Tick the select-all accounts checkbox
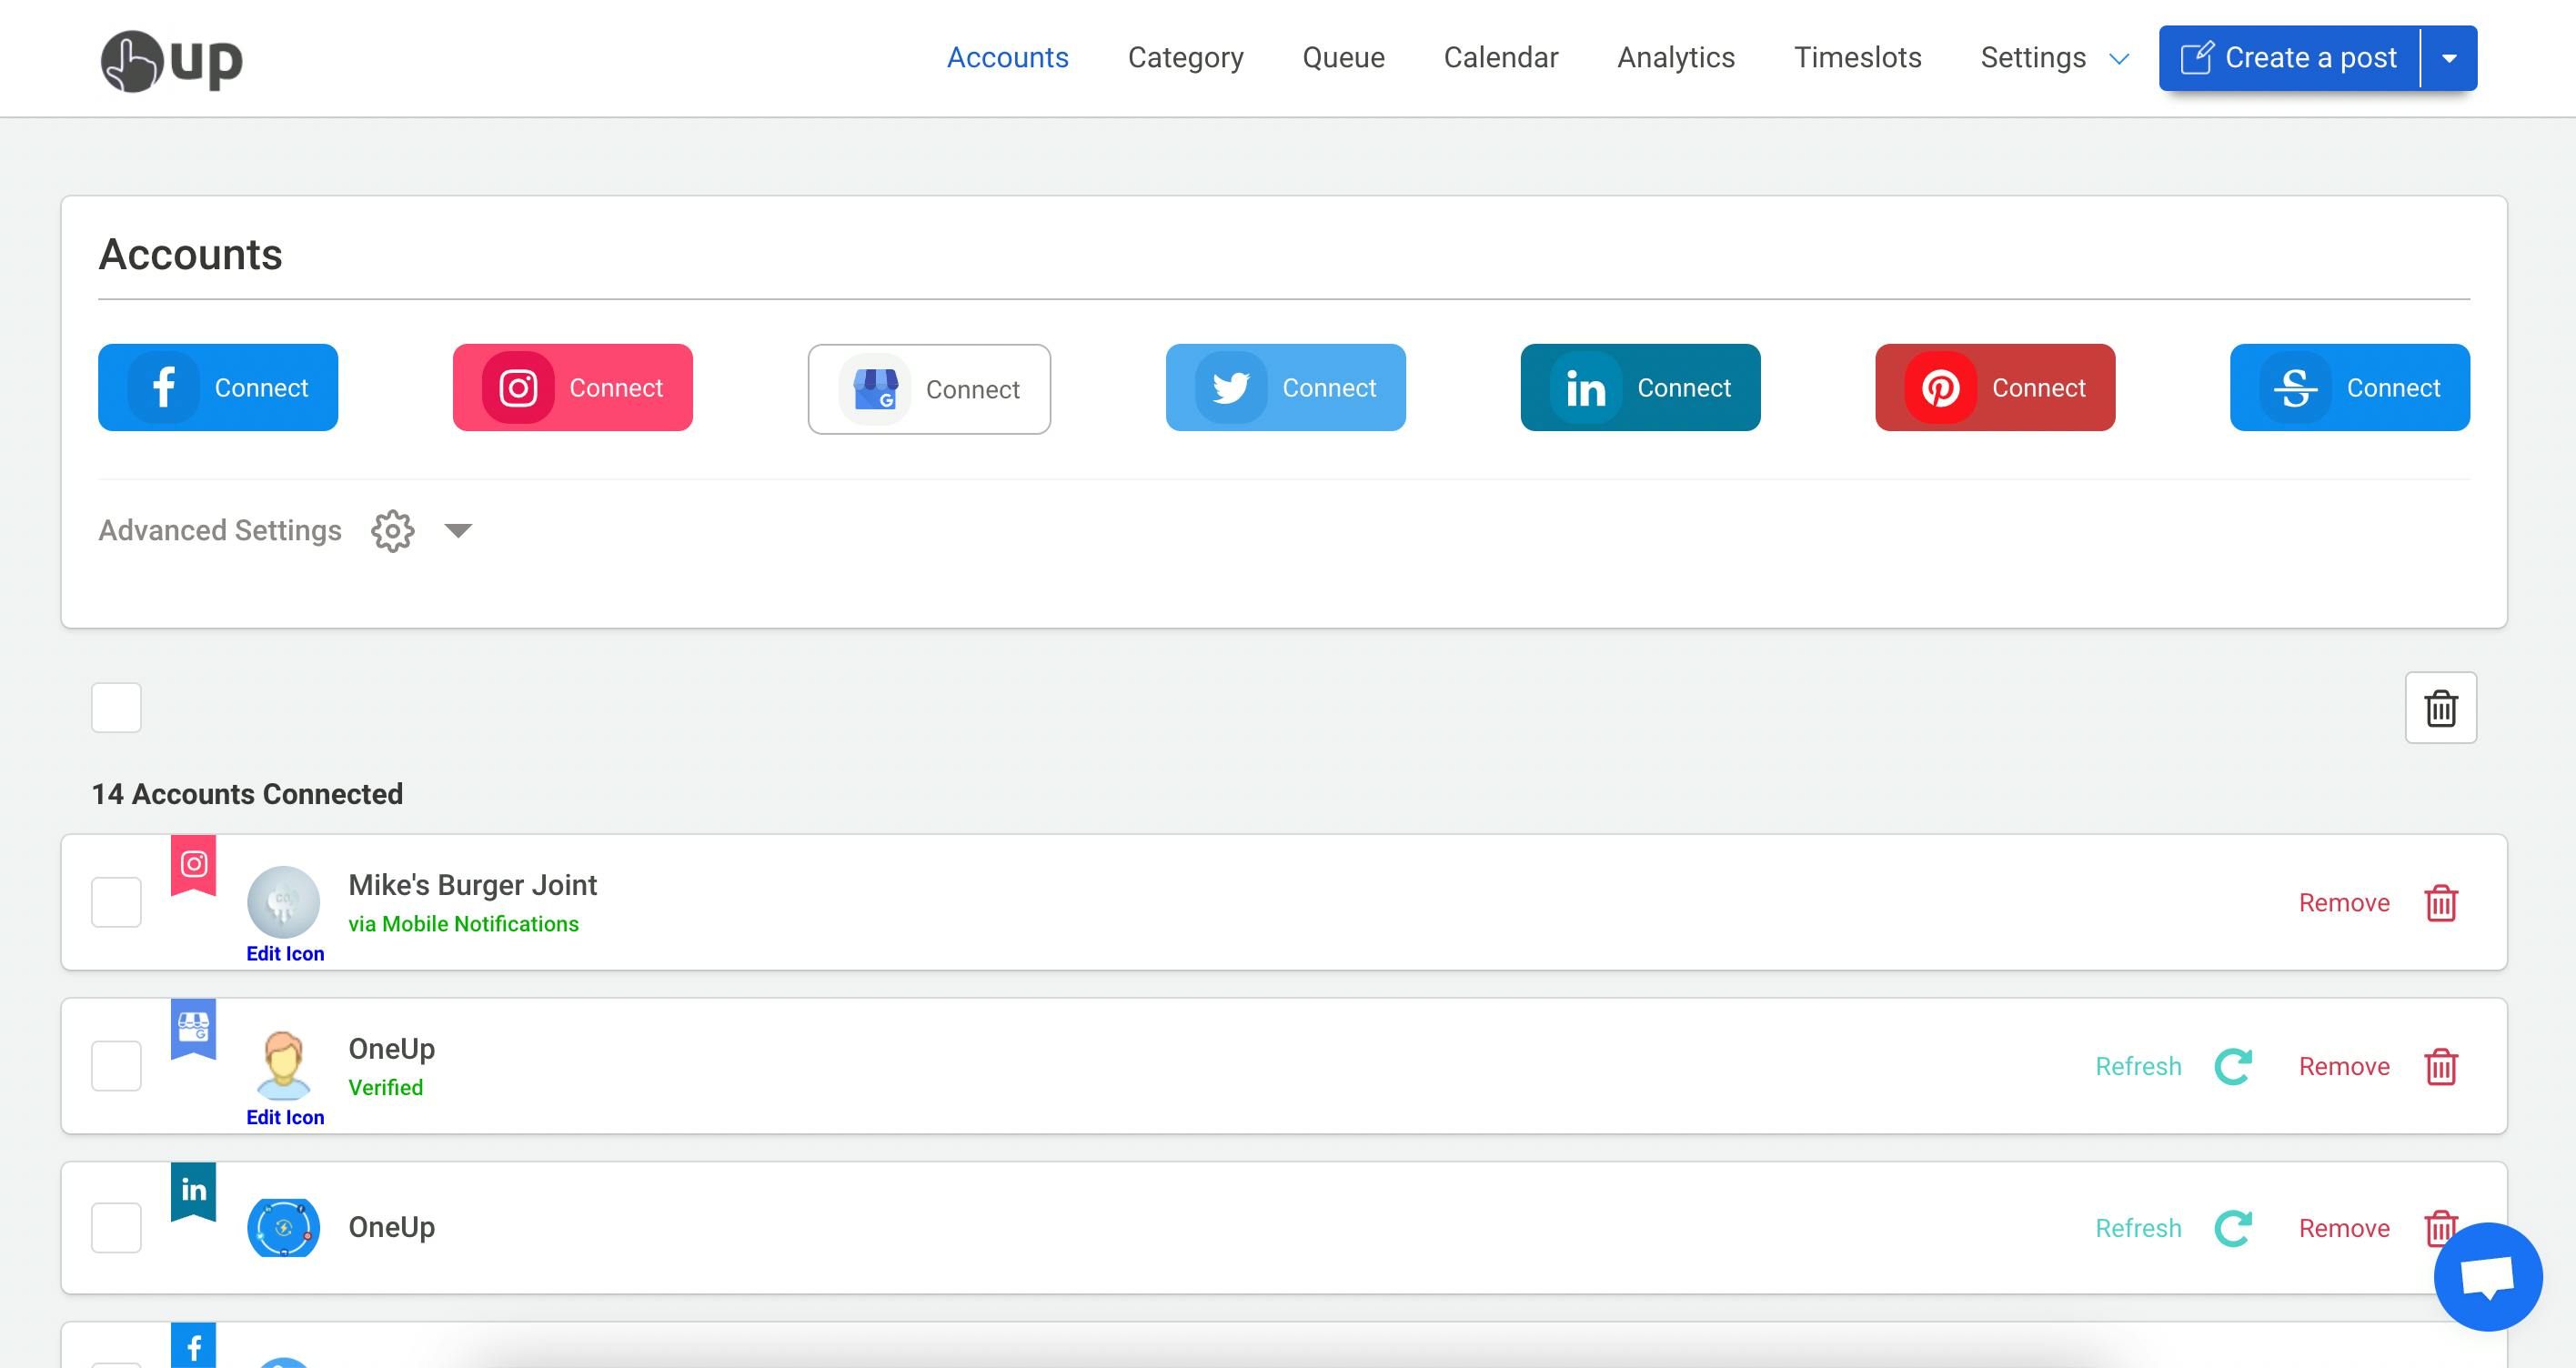The height and width of the screenshot is (1368, 2576). (x=116, y=707)
